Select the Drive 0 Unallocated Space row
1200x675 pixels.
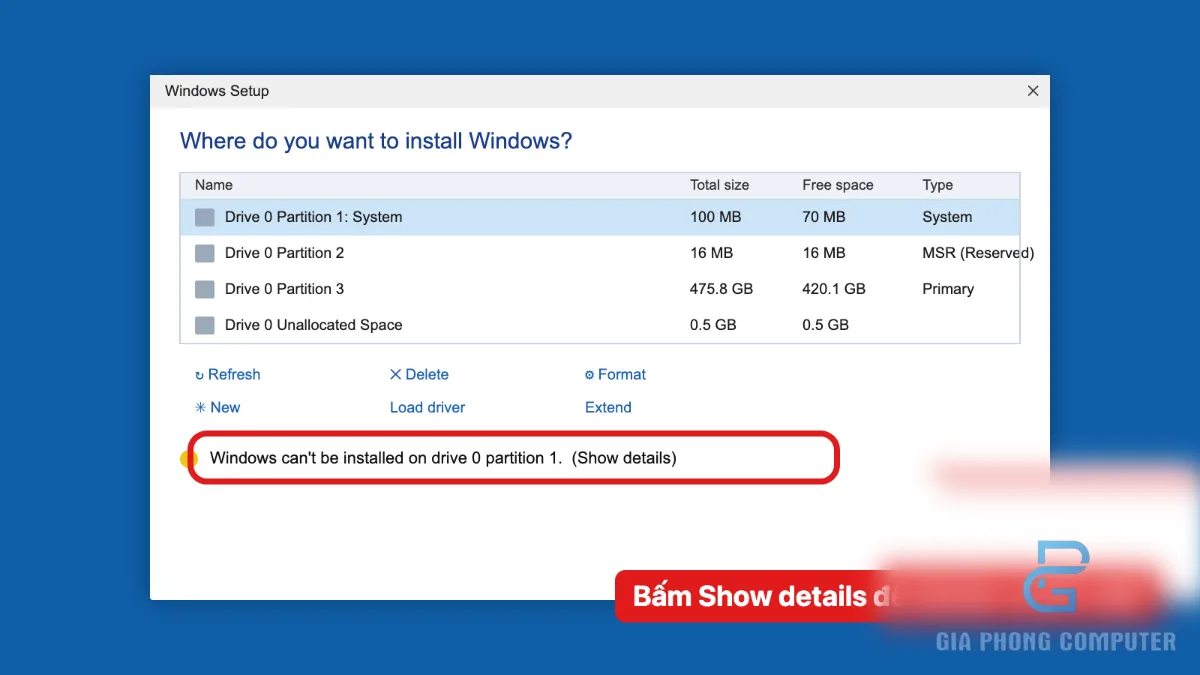600,325
